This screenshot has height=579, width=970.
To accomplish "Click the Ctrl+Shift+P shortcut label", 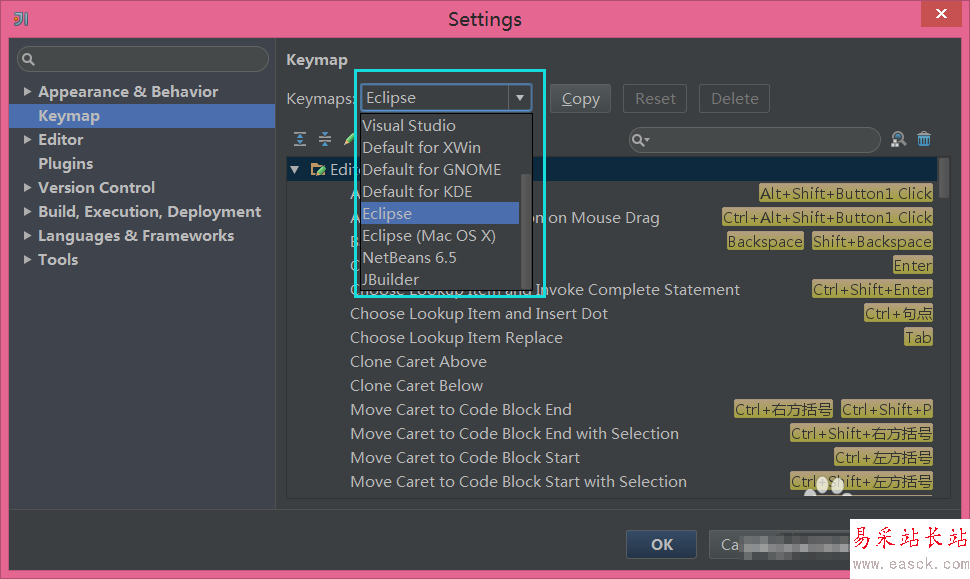I will point(886,410).
